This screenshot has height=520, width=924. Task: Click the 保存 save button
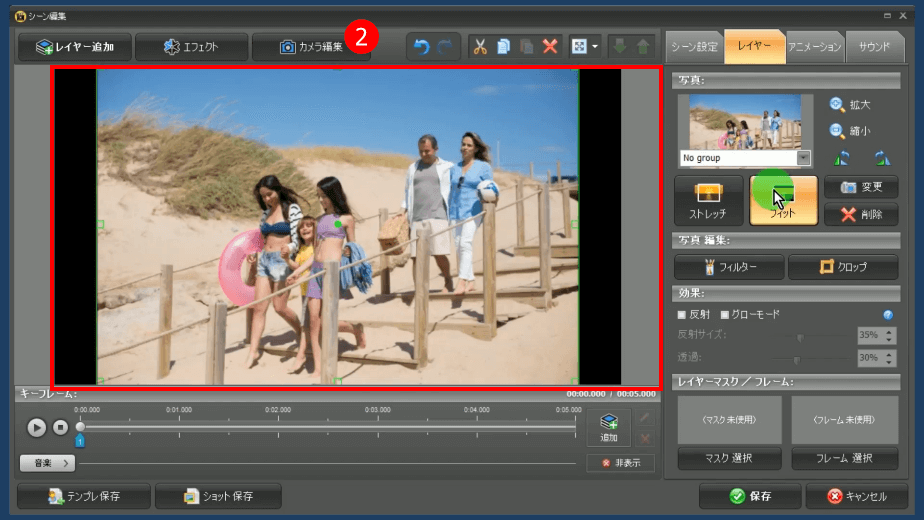[752, 496]
